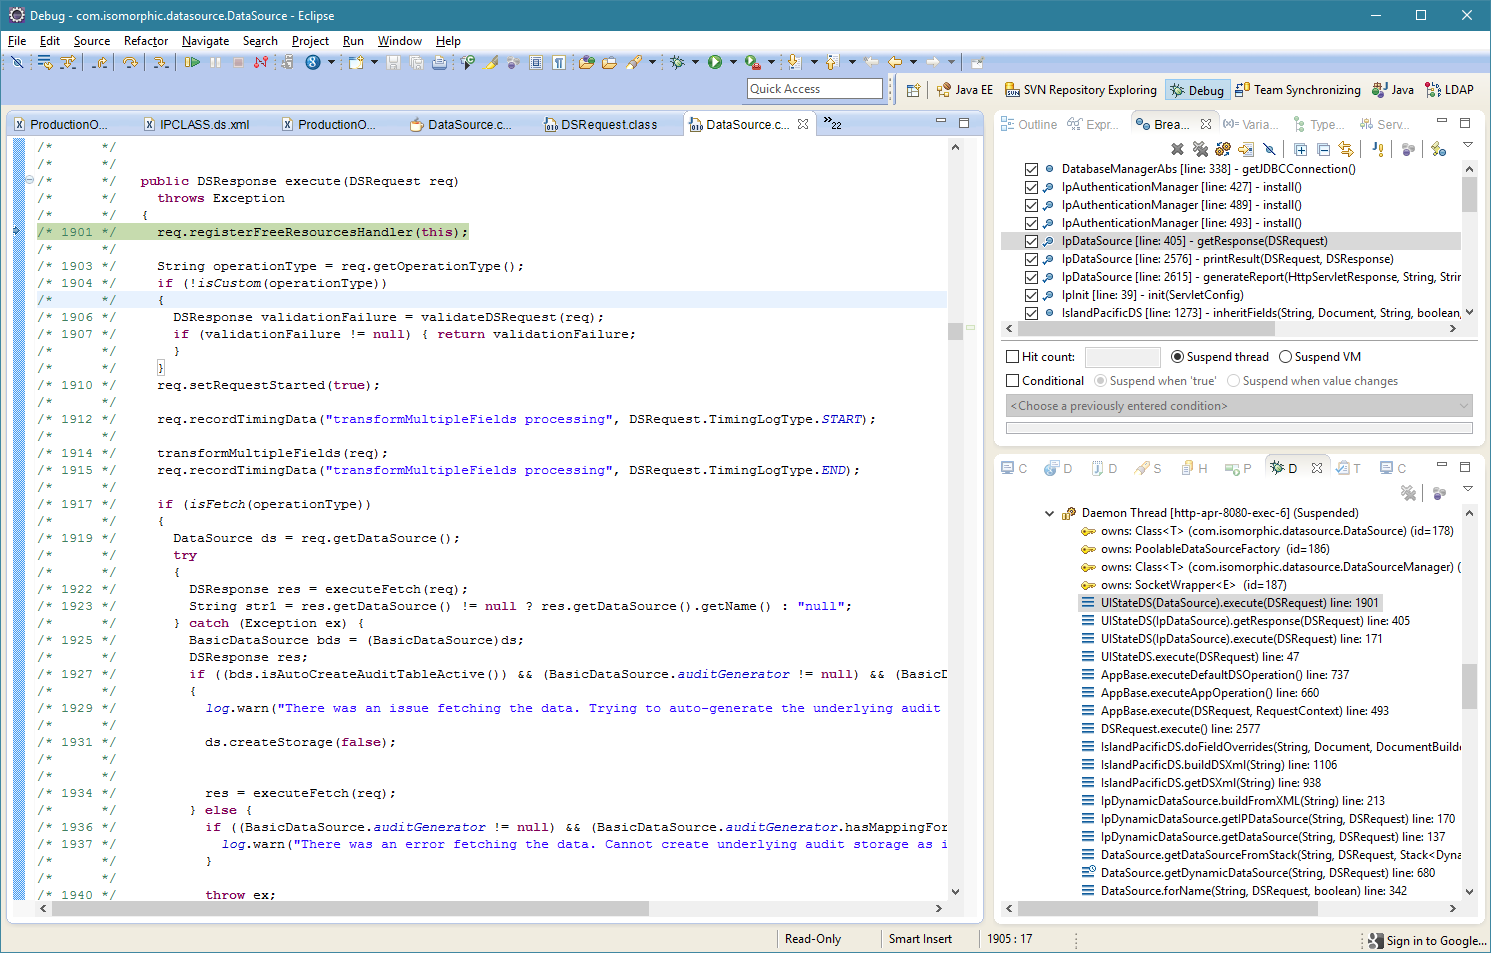1491x953 pixels.
Task: Click the Print toolbar icon
Action: [x=439, y=62]
